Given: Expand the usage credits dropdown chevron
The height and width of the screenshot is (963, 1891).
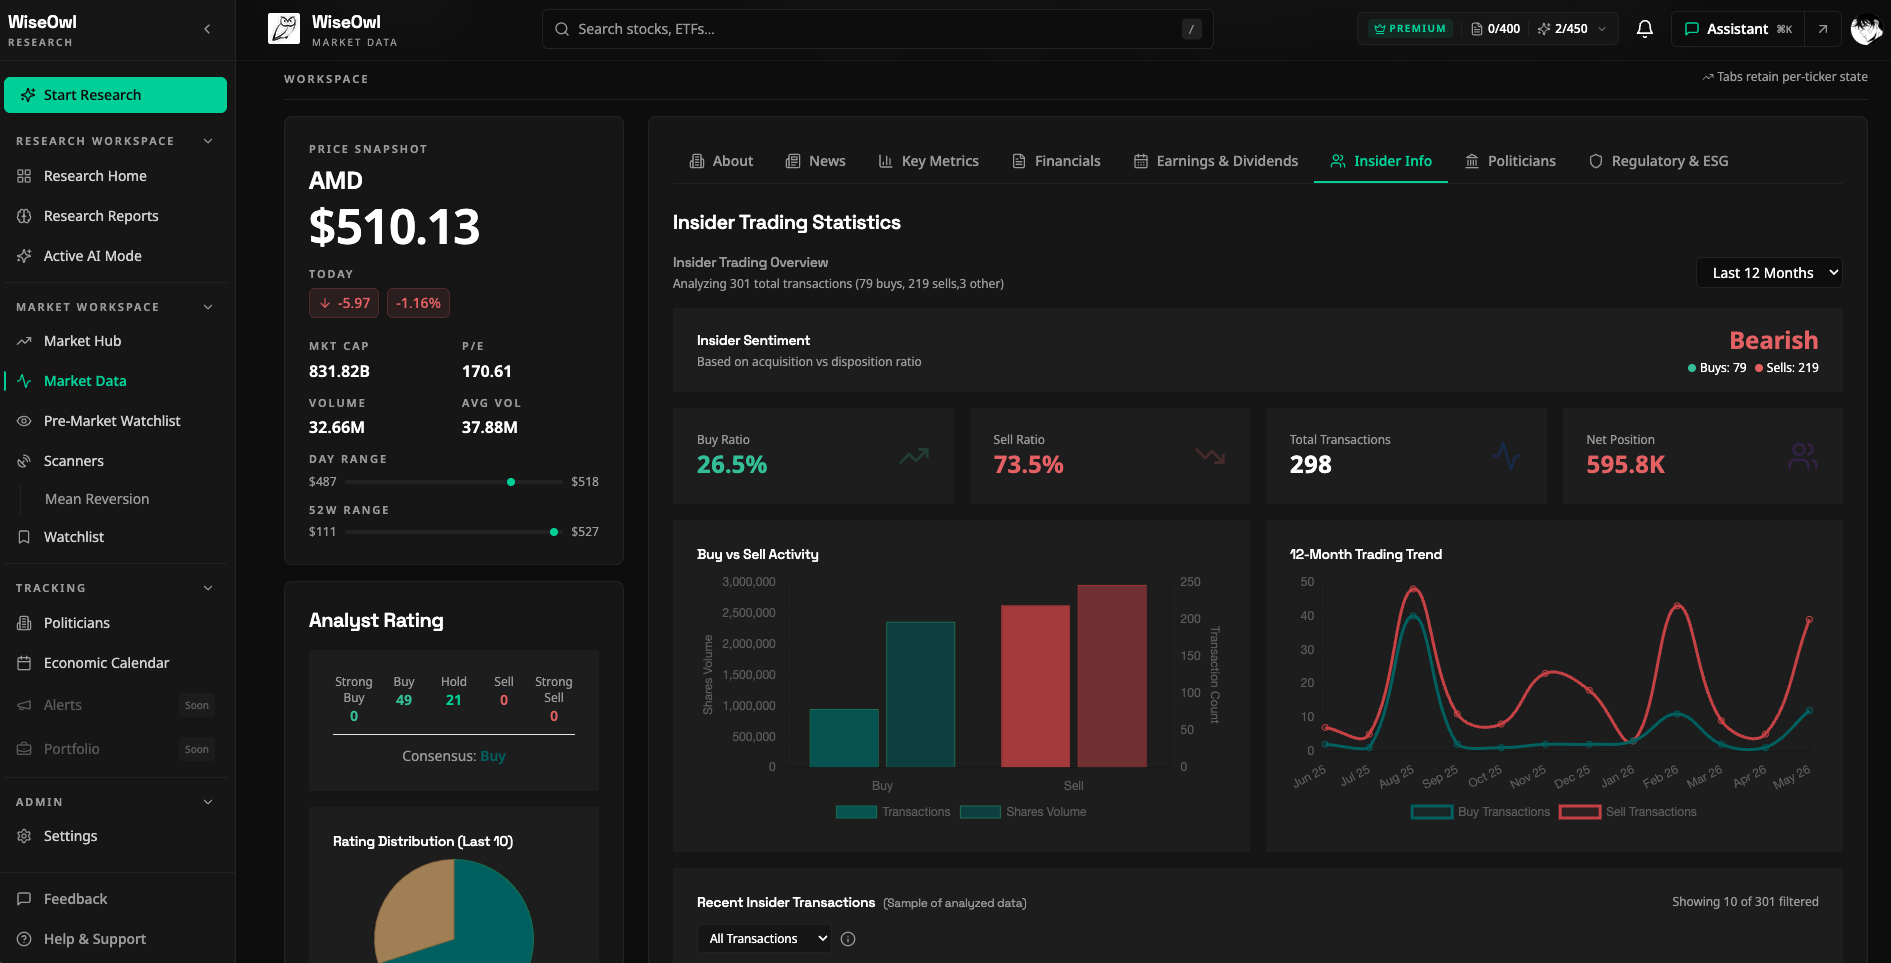Looking at the screenshot, I should [1602, 29].
